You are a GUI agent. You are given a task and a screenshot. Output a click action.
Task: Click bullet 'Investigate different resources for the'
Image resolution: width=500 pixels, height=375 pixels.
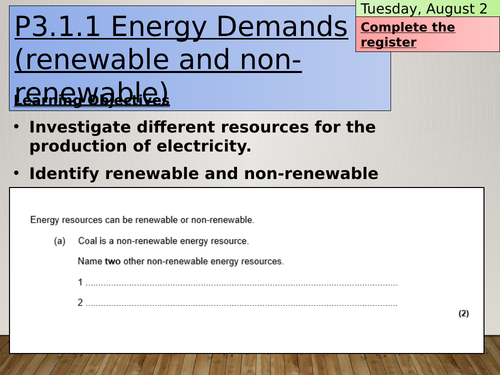pyautogui.click(x=202, y=127)
